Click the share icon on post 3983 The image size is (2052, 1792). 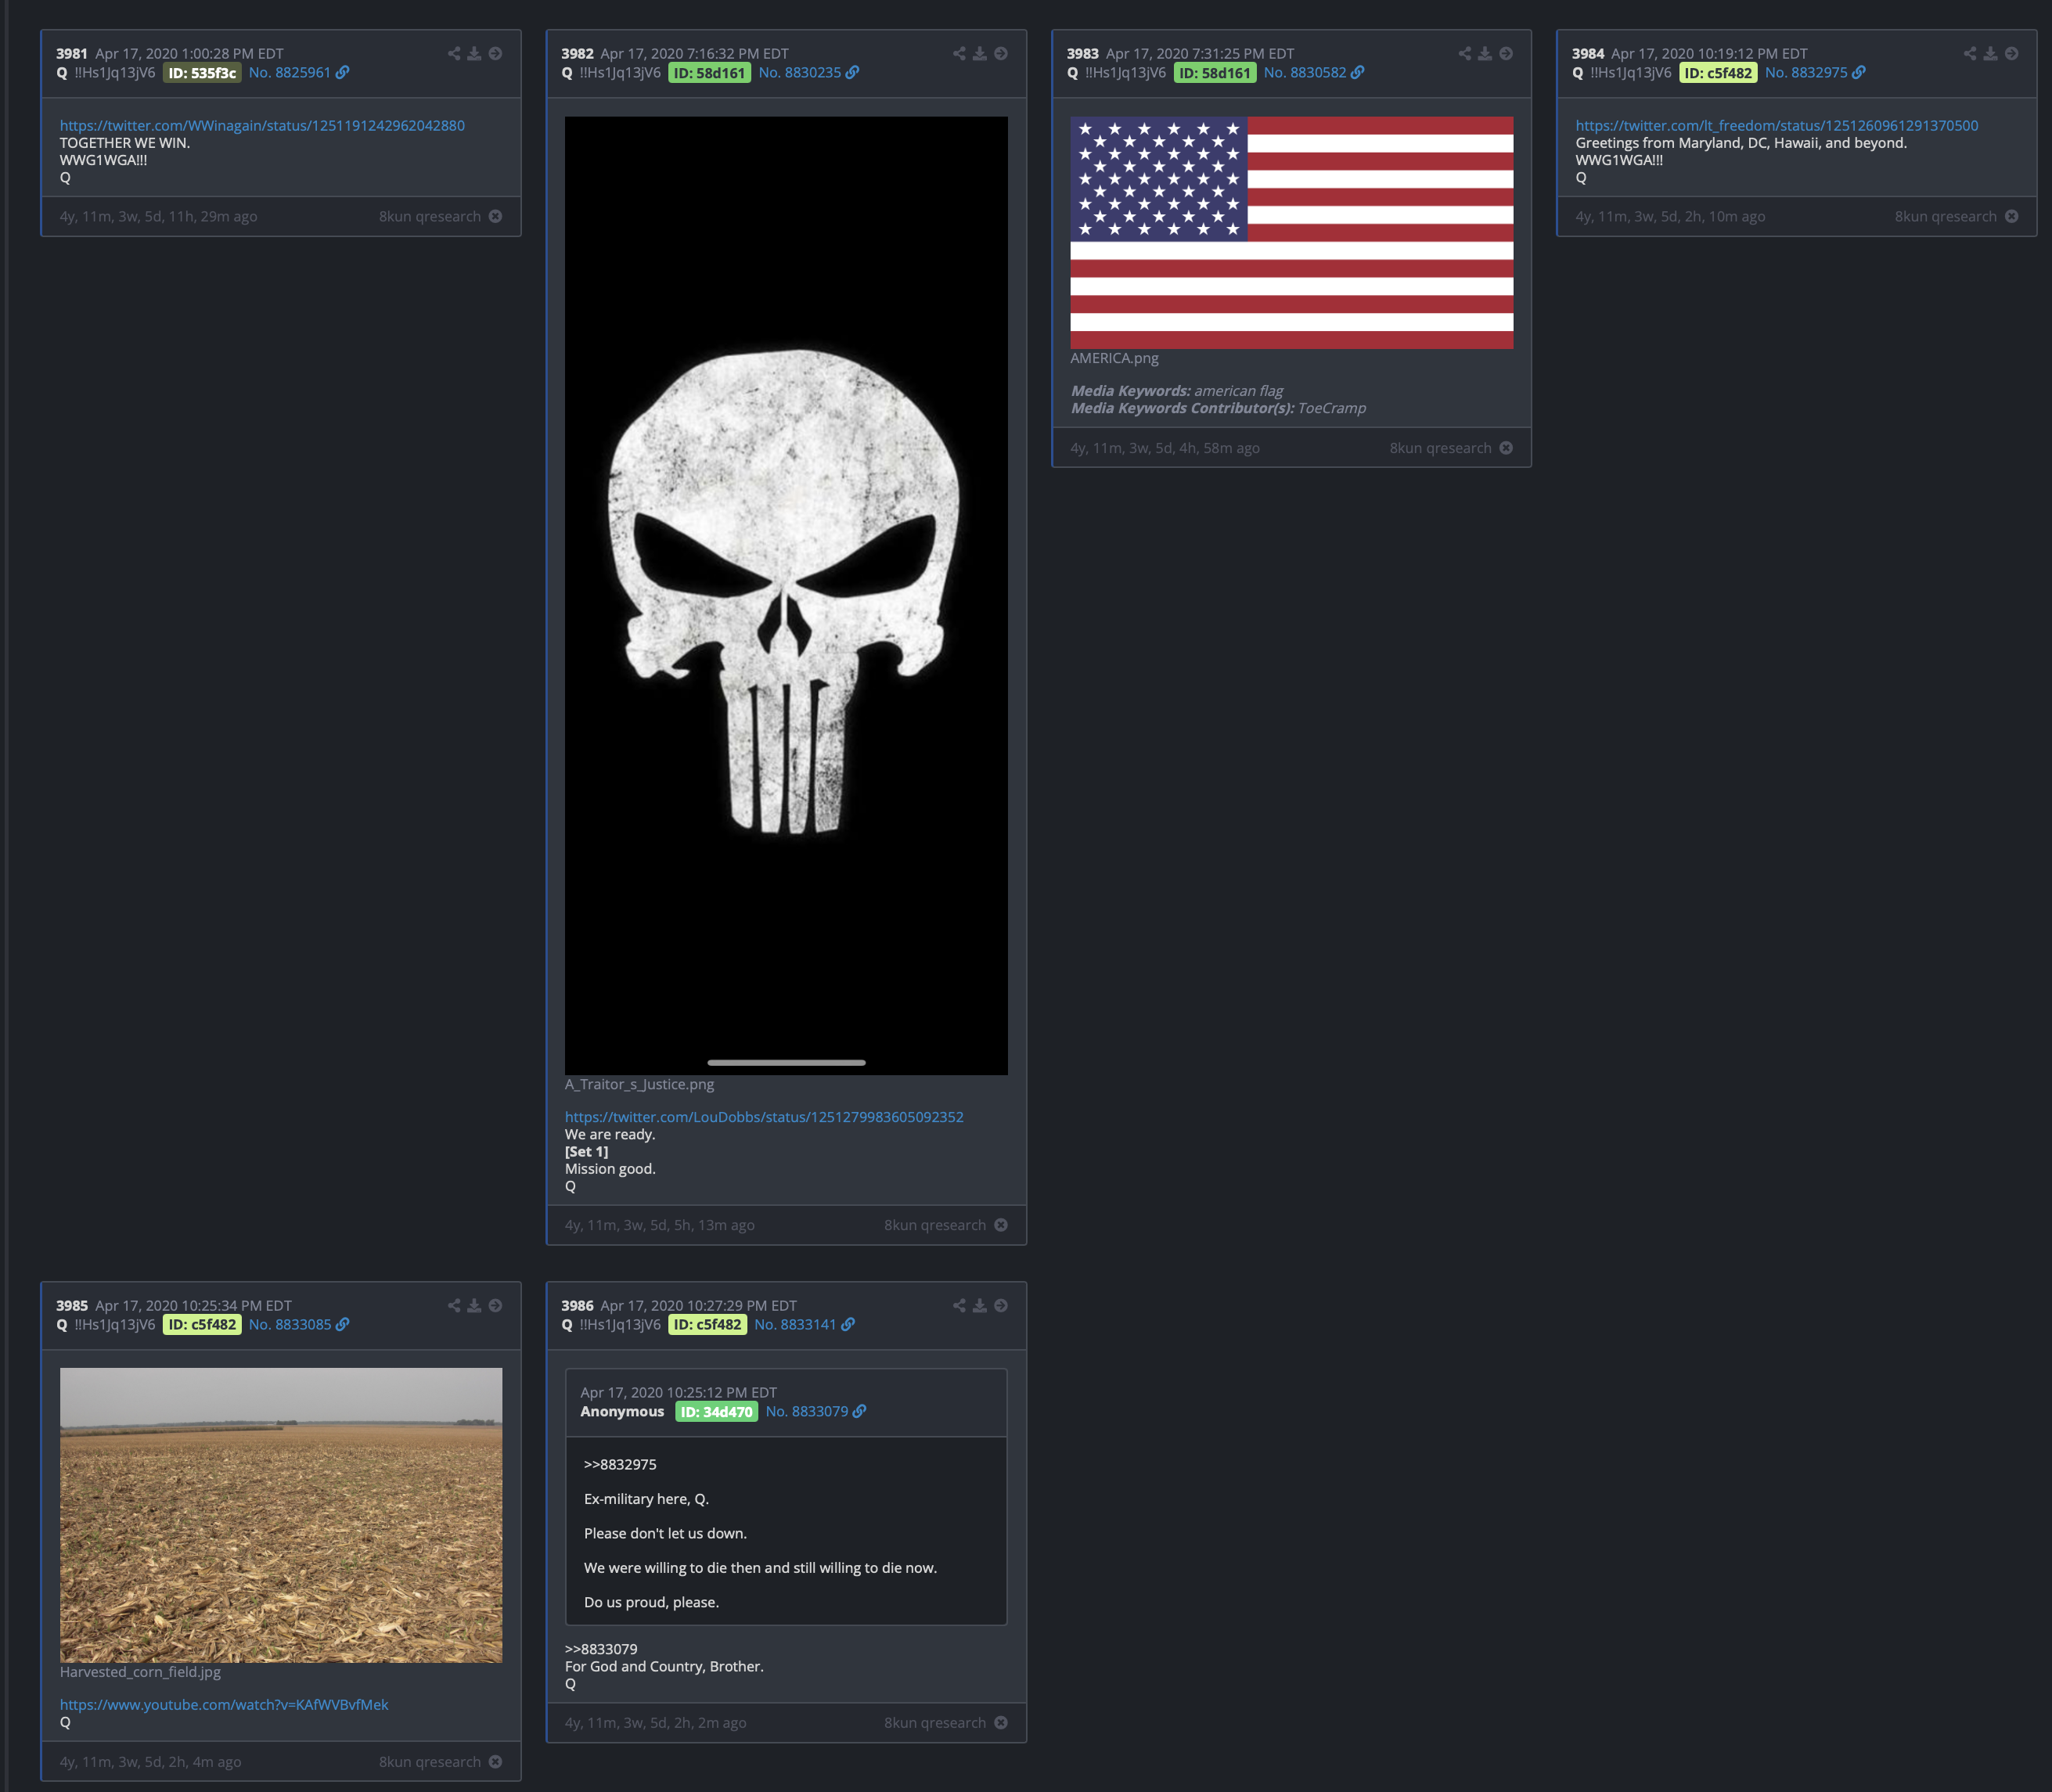point(1465,54)
